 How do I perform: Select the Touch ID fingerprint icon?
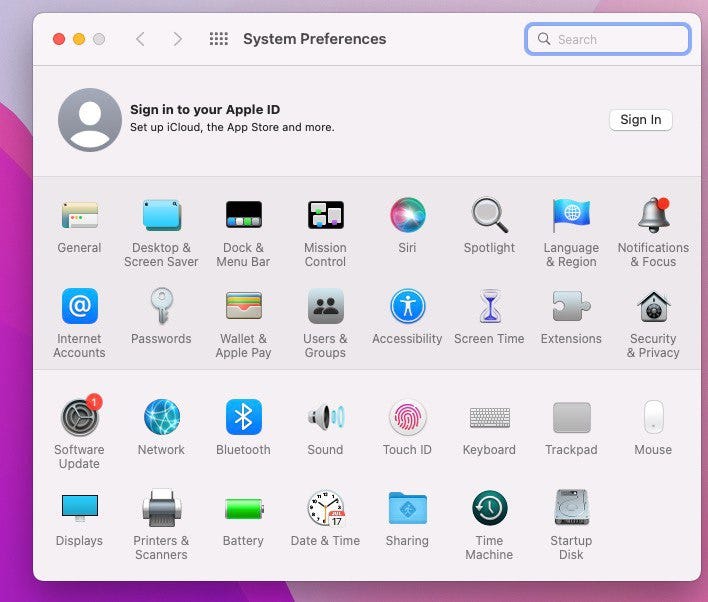(x=407, y=417)
